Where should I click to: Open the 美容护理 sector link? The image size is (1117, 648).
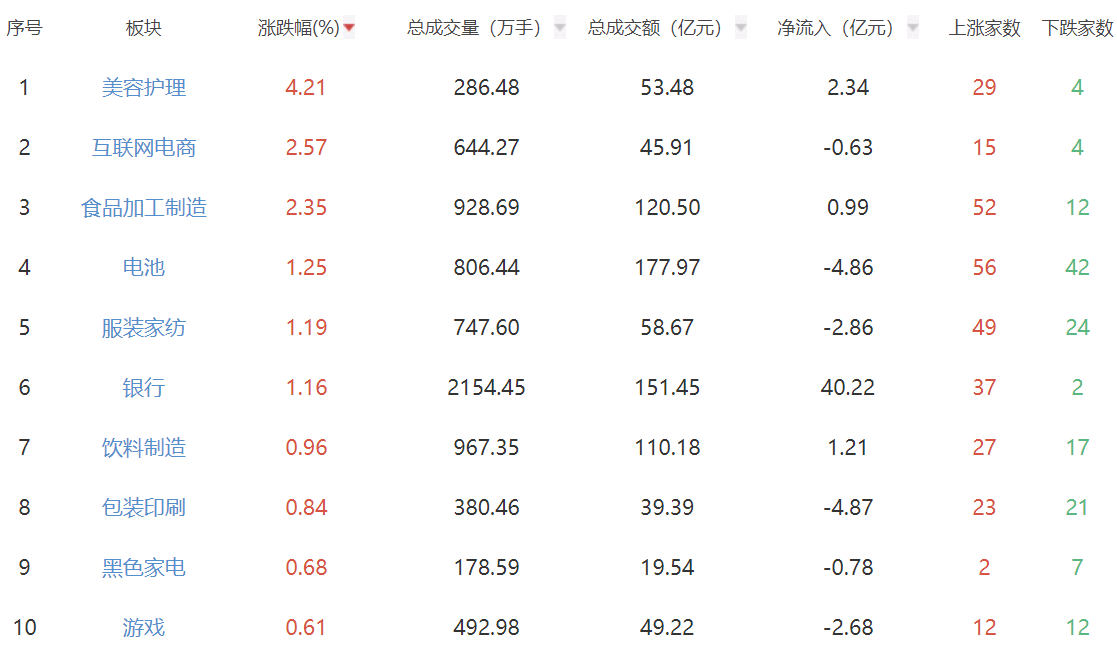pos(144,88)
